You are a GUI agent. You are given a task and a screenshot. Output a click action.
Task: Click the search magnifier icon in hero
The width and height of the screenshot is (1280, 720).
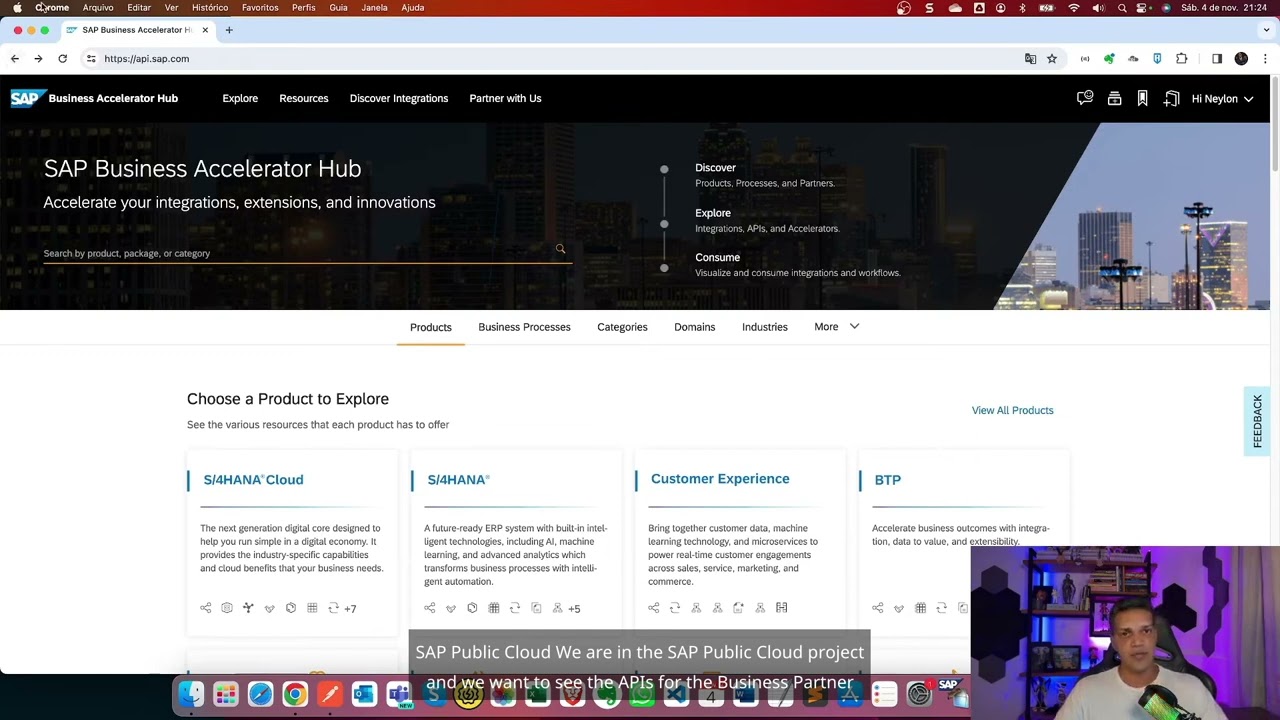(x=560, y=249)
